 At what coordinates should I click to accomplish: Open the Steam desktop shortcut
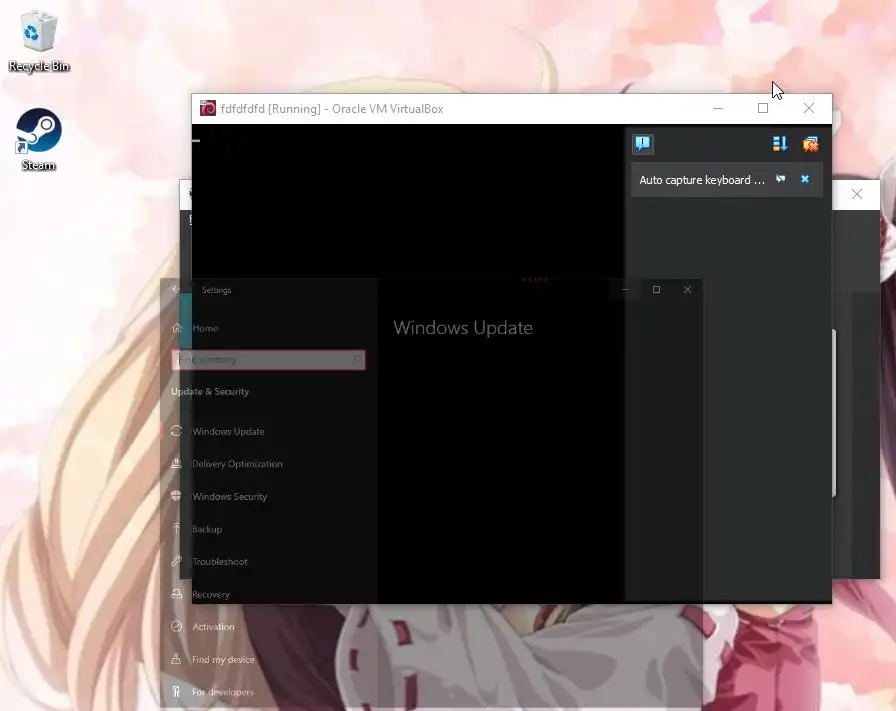[39, 139]
